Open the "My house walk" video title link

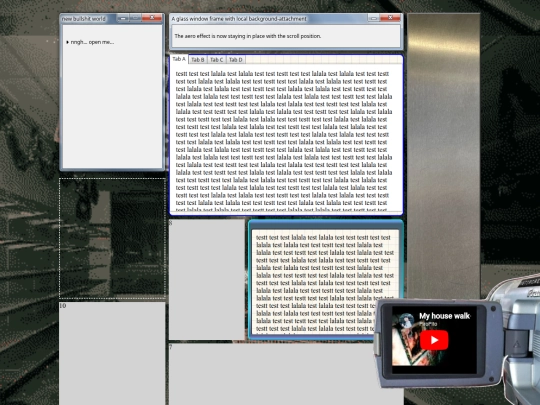(x=444, y=316)
